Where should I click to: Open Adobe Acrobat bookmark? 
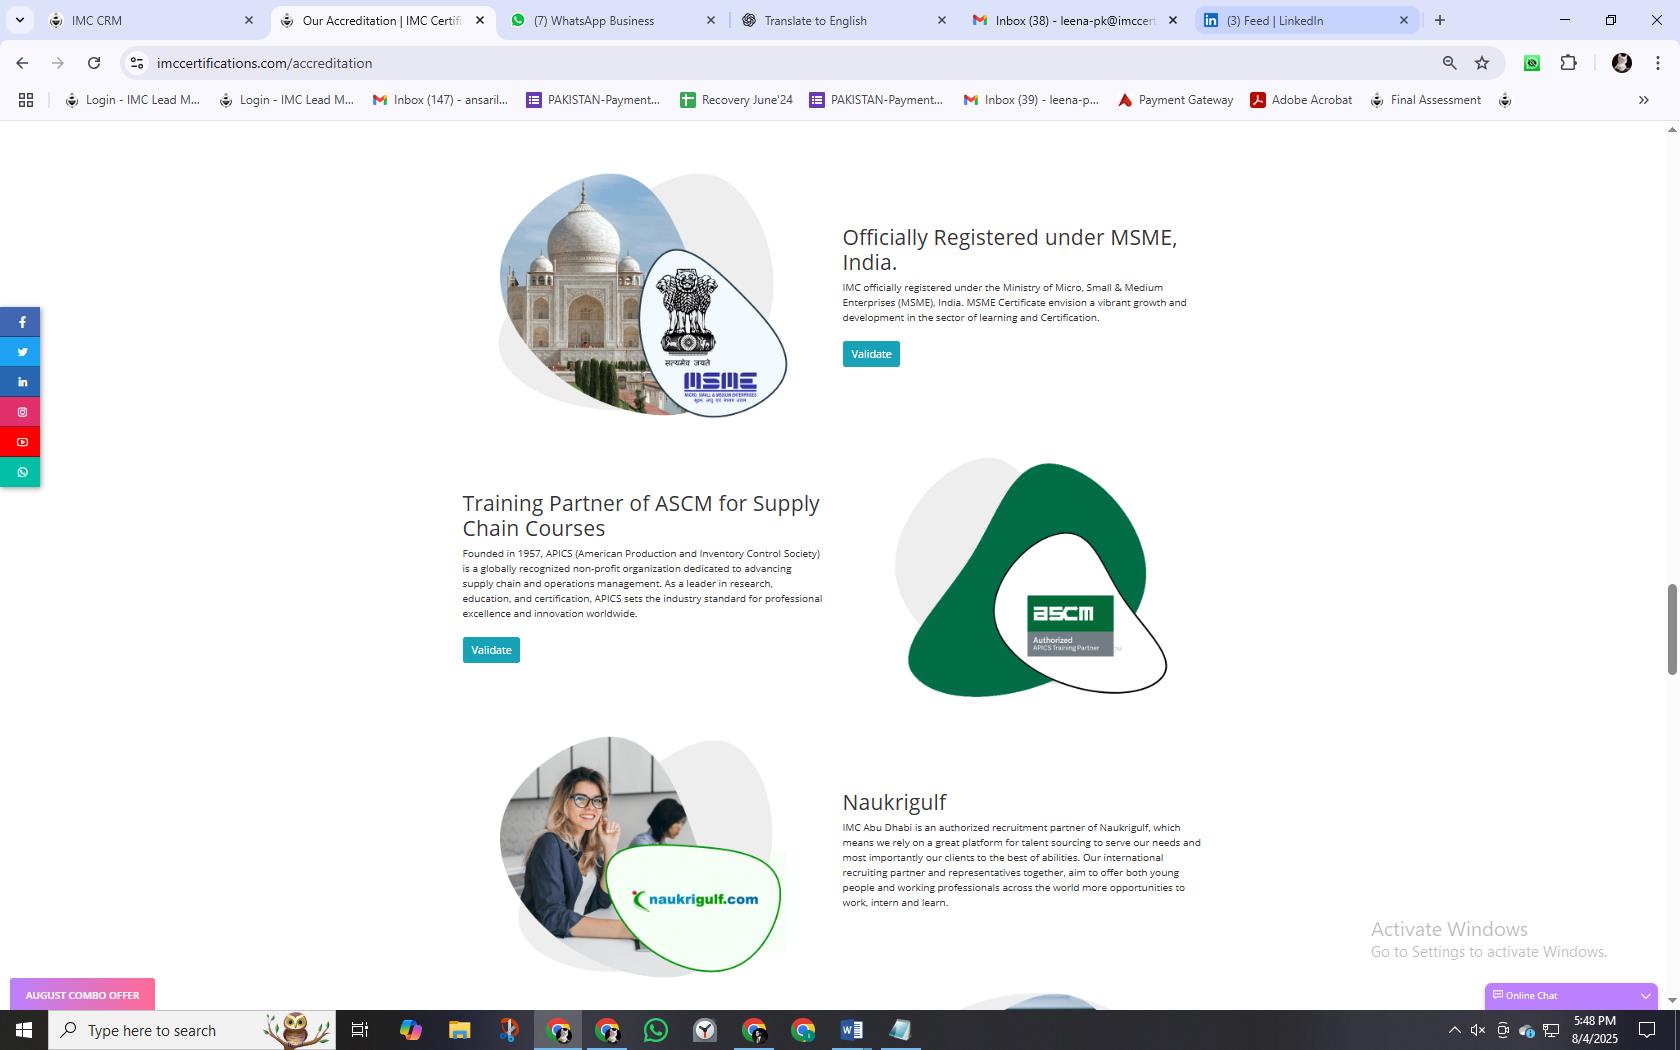point(1301,100)
